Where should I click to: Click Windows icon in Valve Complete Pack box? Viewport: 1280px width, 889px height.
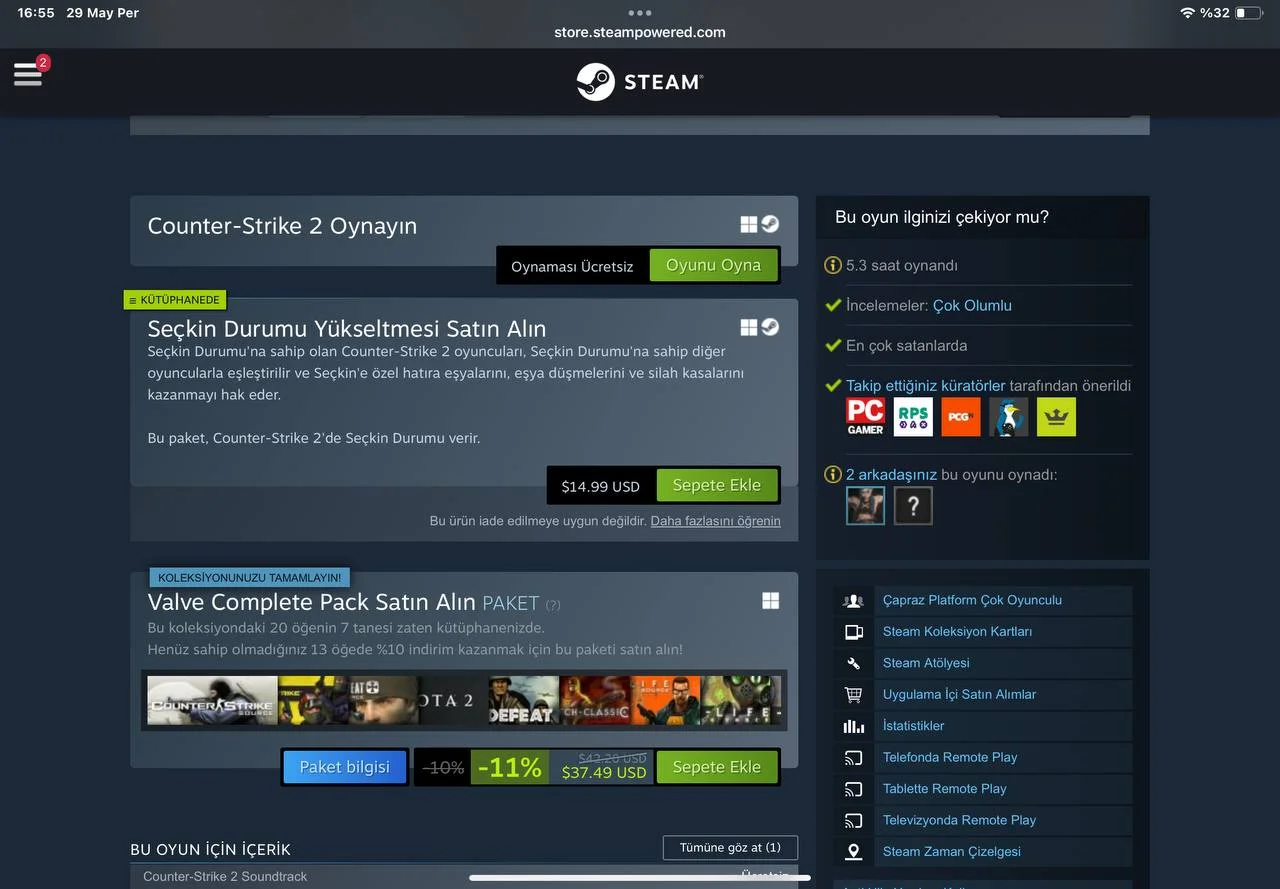770,600
